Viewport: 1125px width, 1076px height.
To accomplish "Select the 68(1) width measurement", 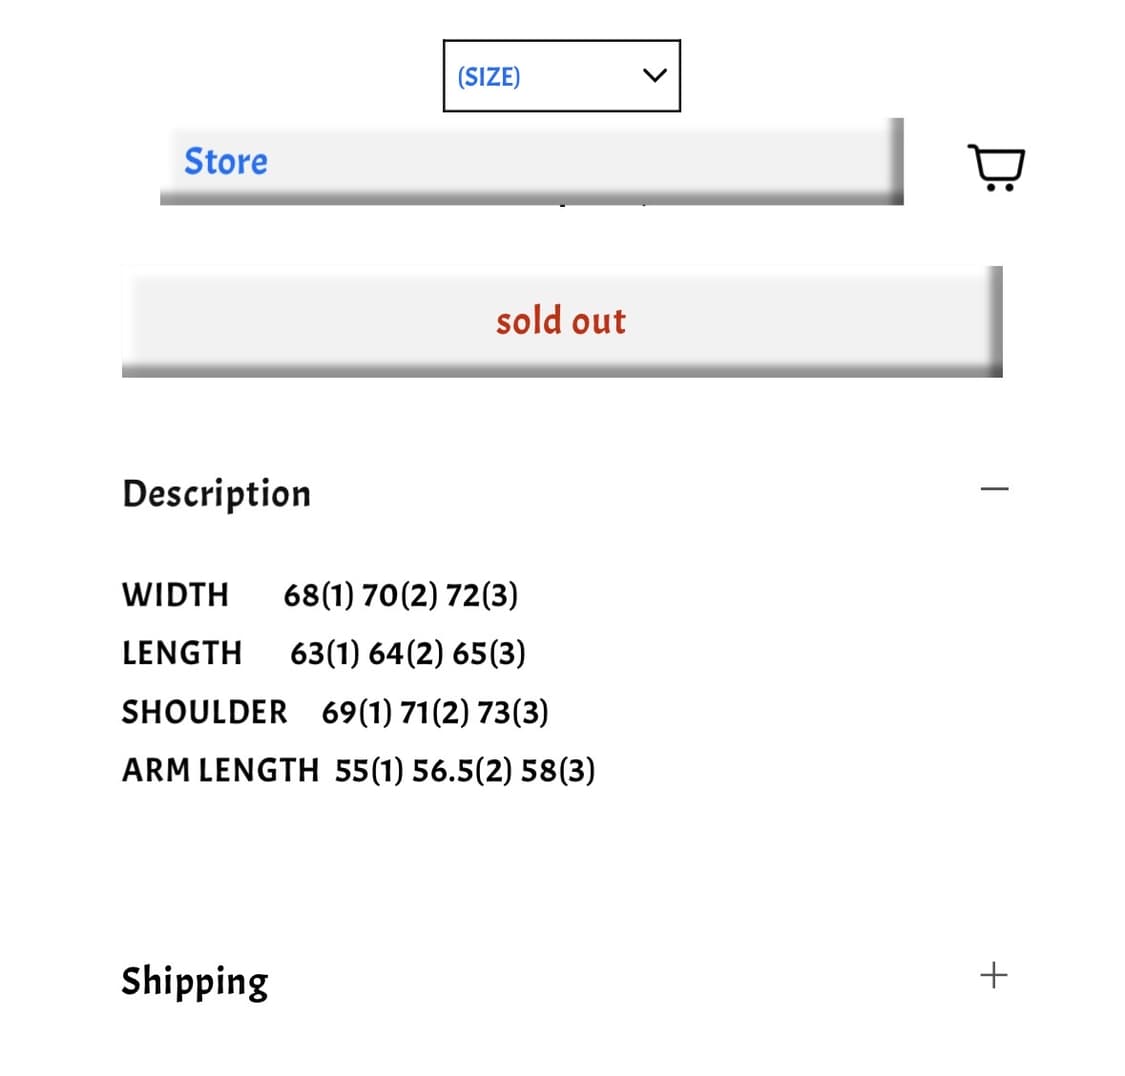I will point(318,595).
